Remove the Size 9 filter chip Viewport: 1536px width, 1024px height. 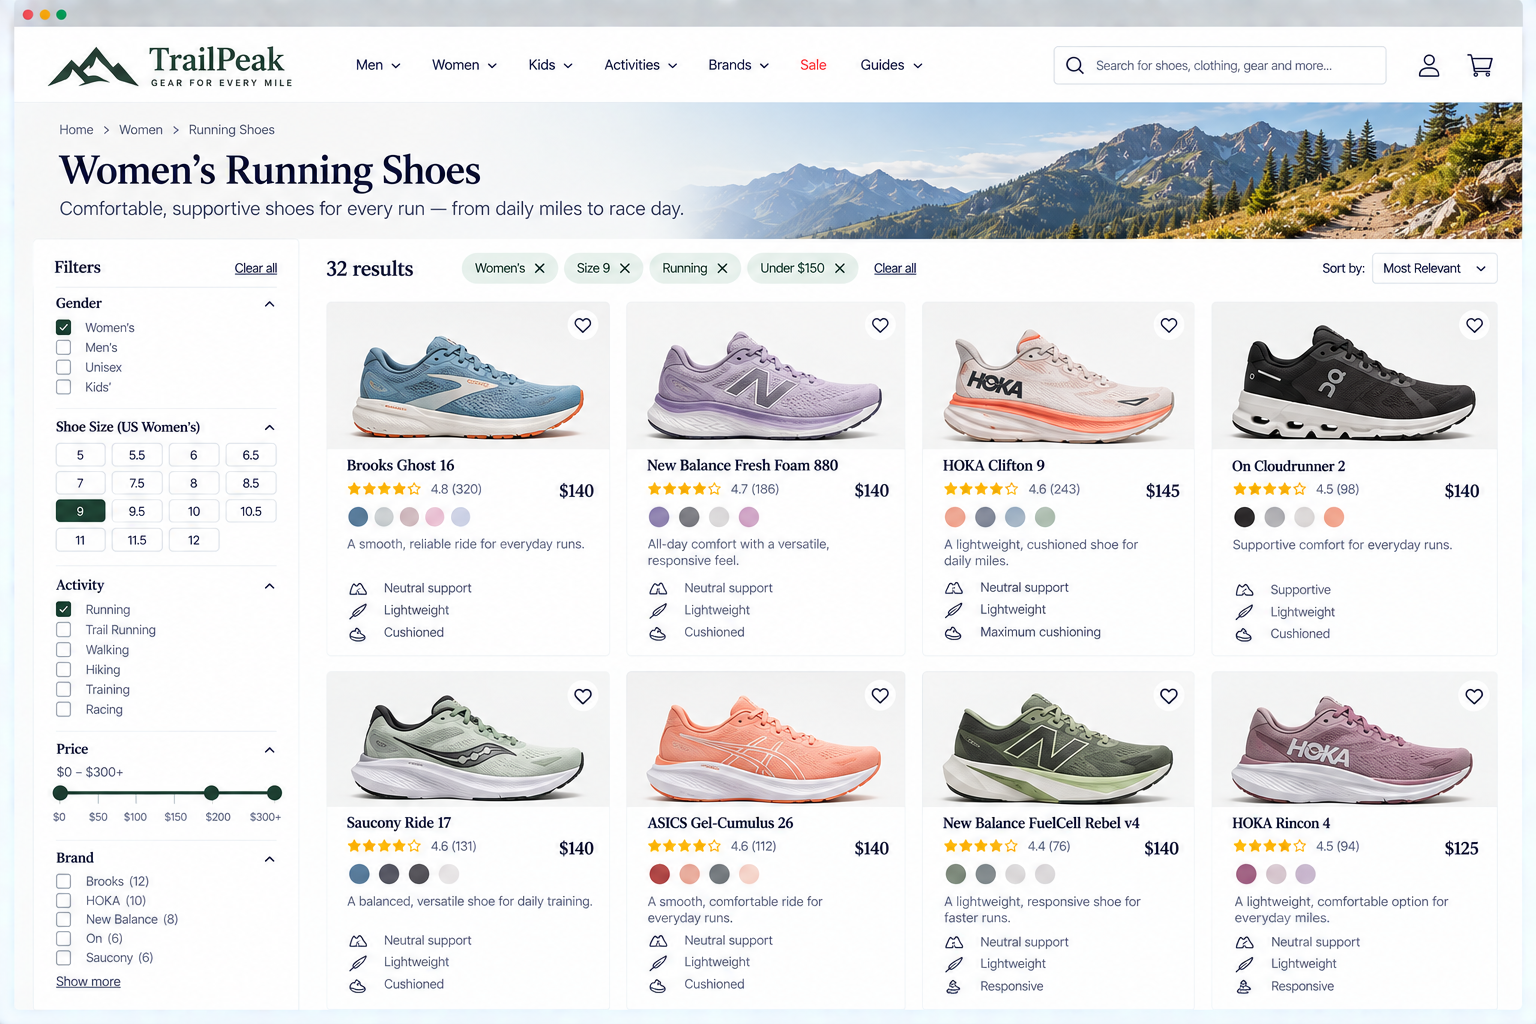click(x=625, y=268)
